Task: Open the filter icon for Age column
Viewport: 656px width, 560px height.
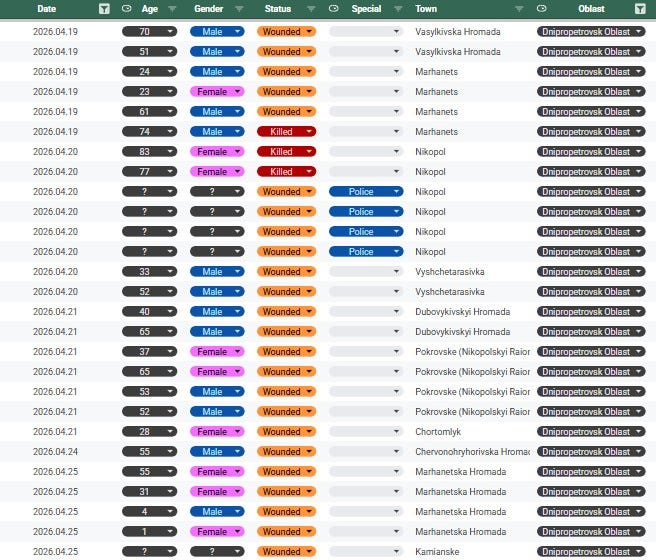Action: (x=172, y=9)
